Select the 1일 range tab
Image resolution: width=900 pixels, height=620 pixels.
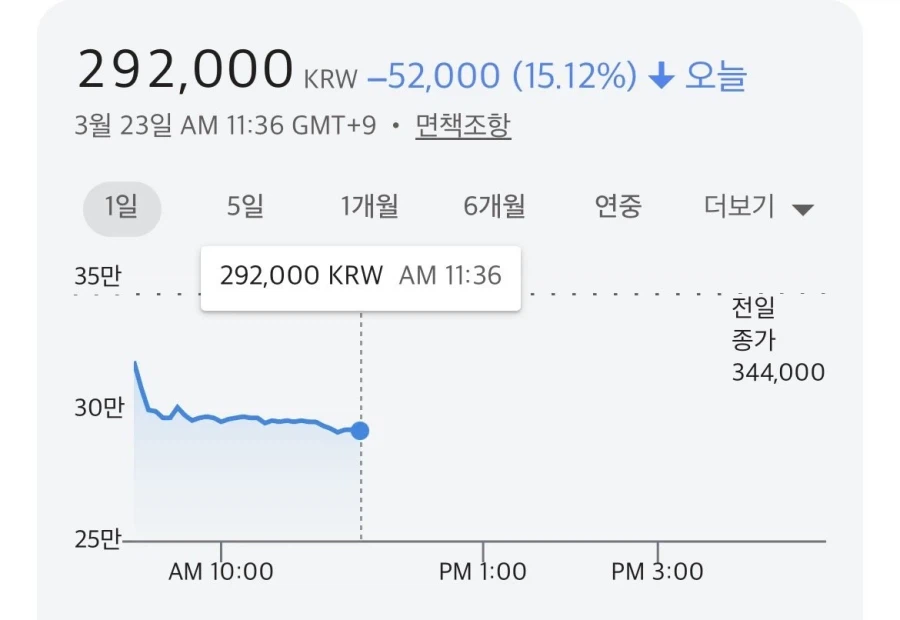[122, 207]
